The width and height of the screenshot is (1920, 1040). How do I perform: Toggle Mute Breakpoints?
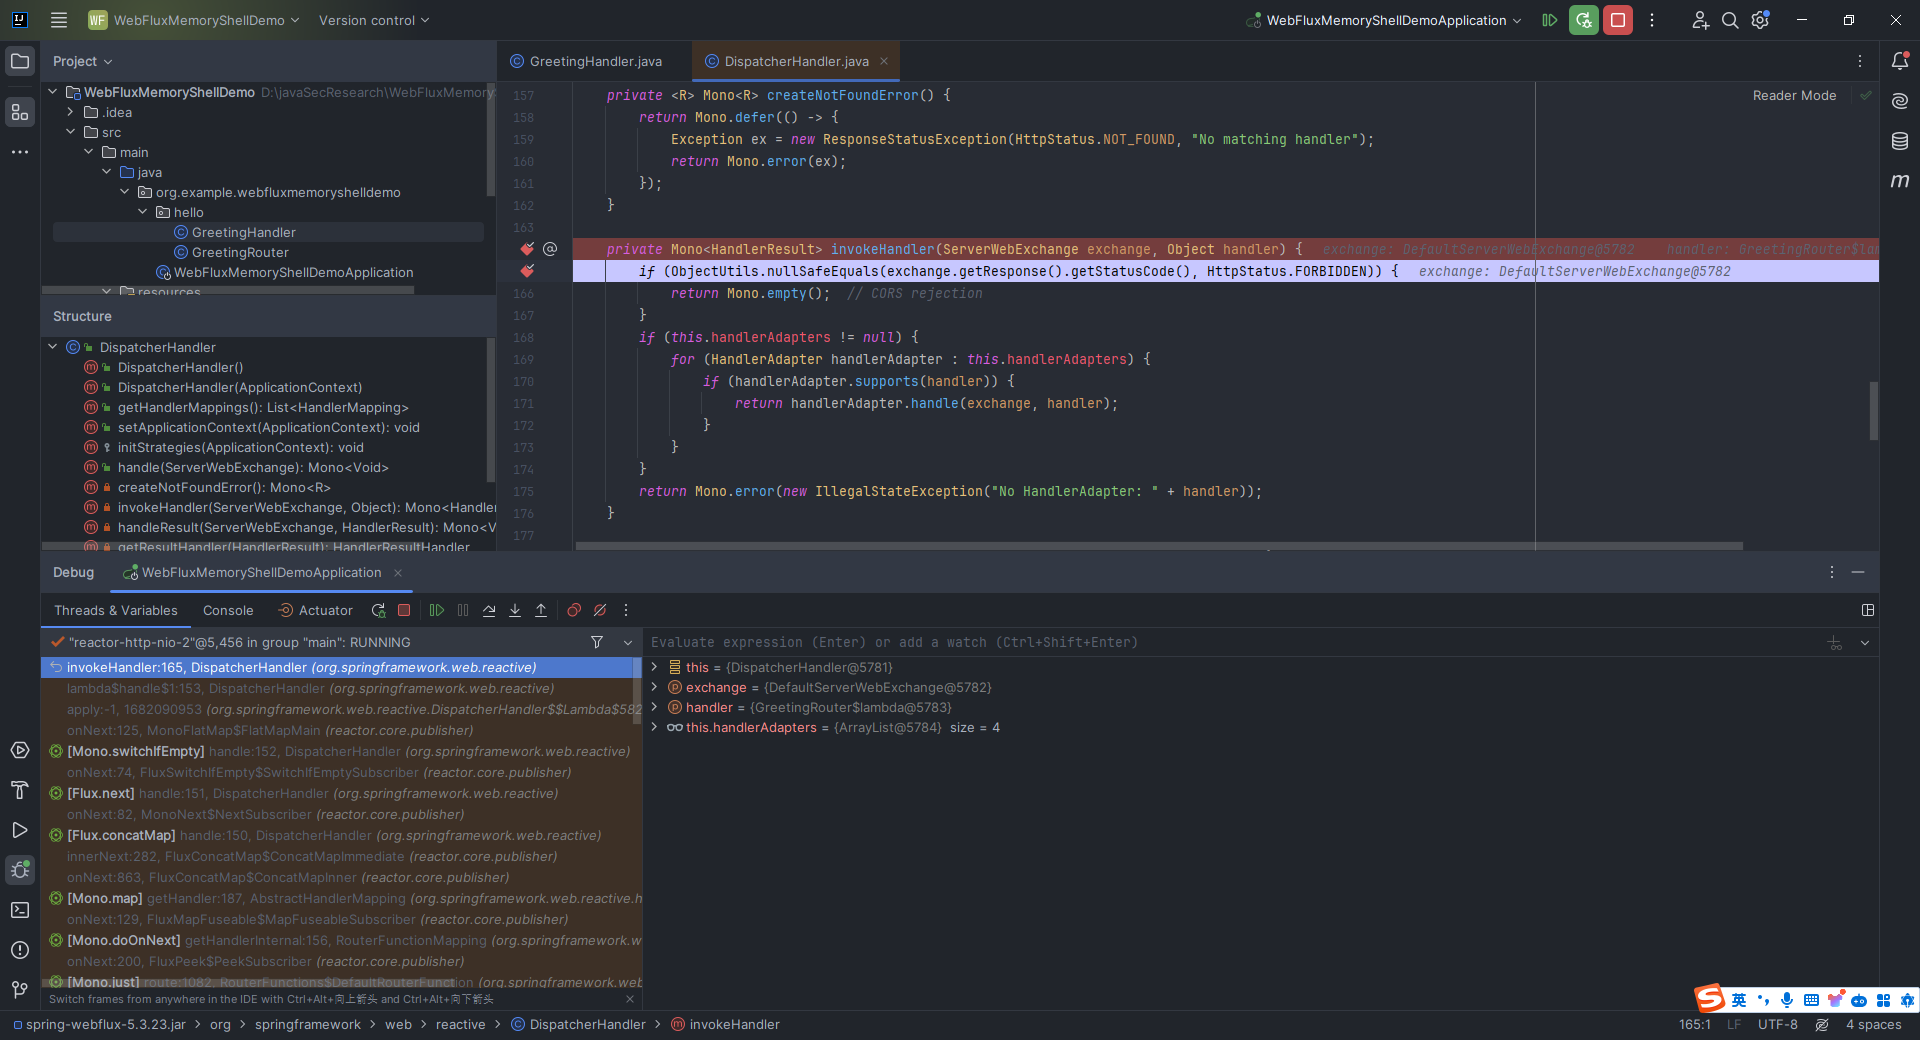tap(600, 610)
